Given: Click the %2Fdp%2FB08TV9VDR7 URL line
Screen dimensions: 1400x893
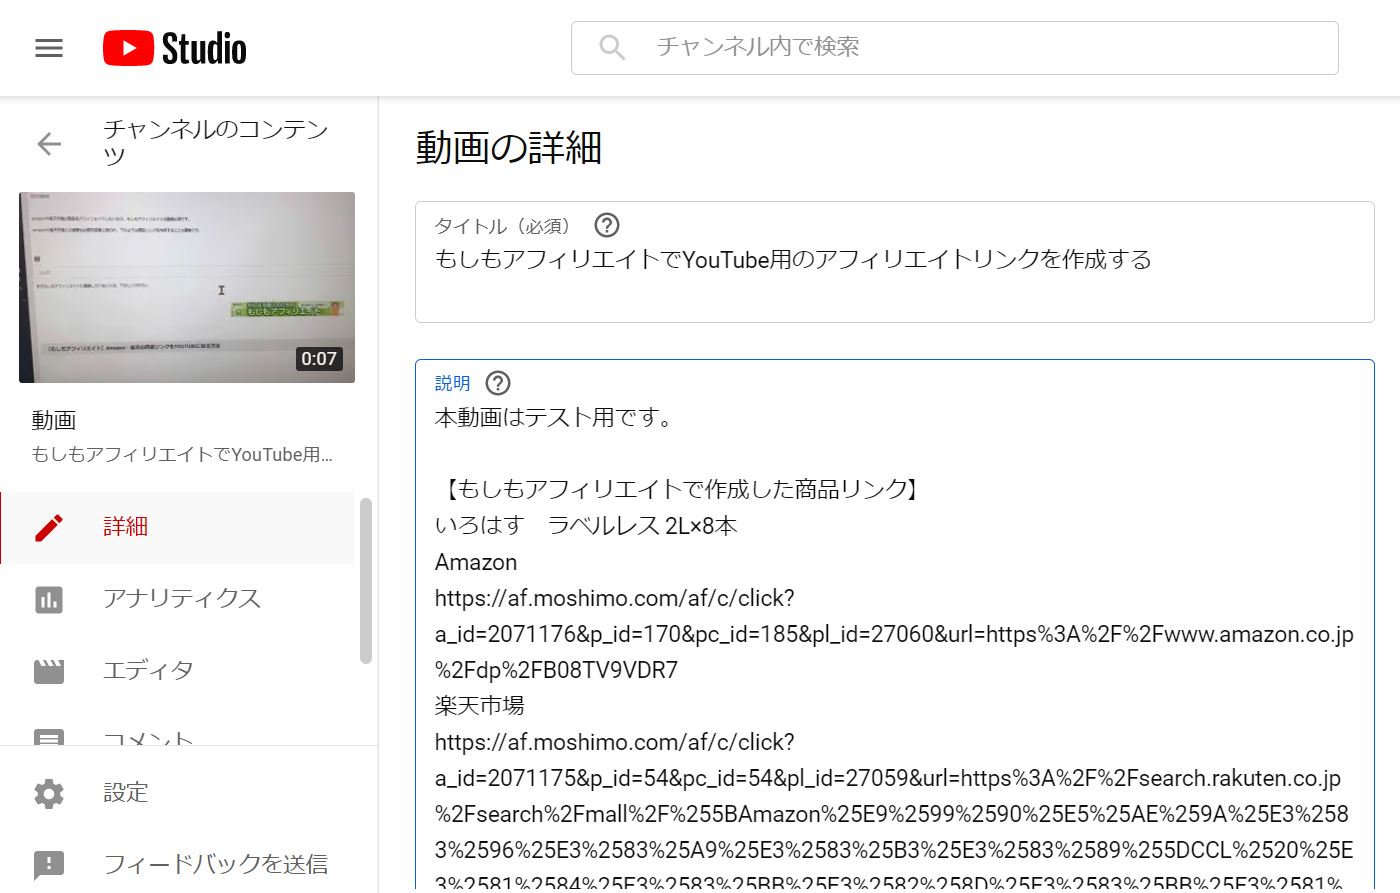Looking at the screenshot, I should (x=556, y=670).
